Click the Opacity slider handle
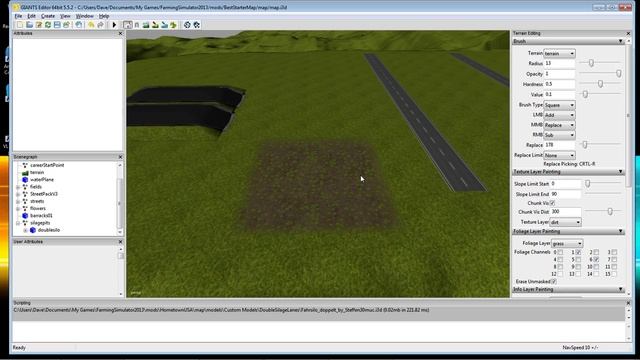 coord(619,73)
